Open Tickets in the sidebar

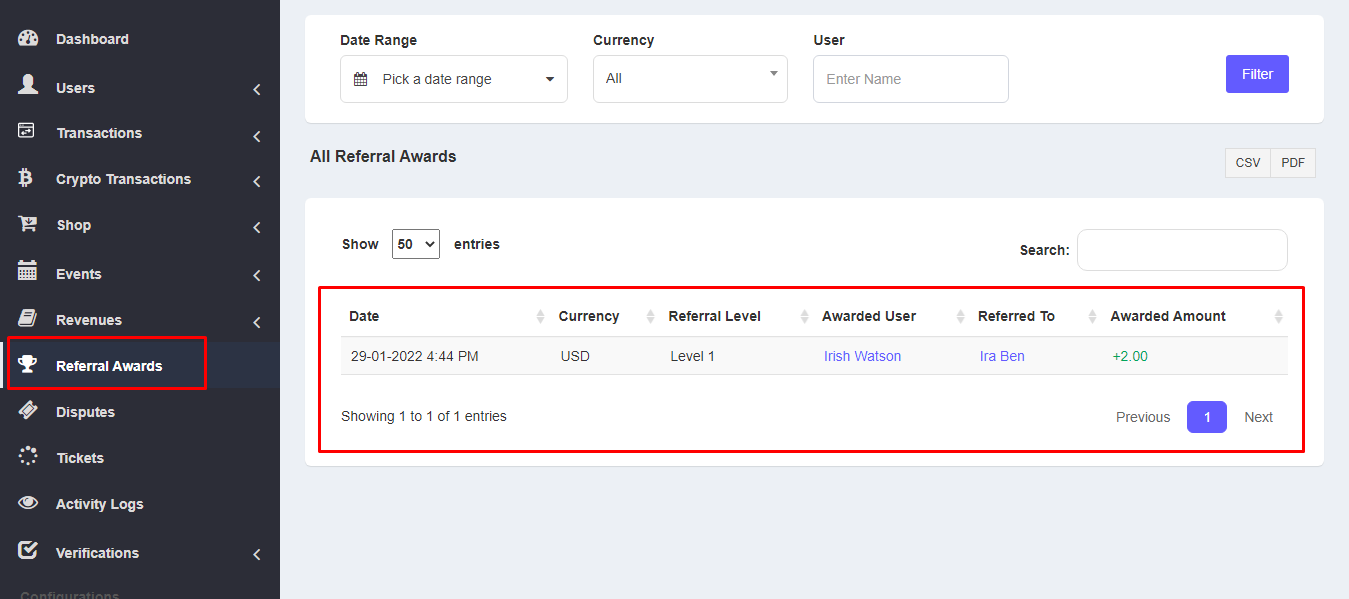(80, 458)
